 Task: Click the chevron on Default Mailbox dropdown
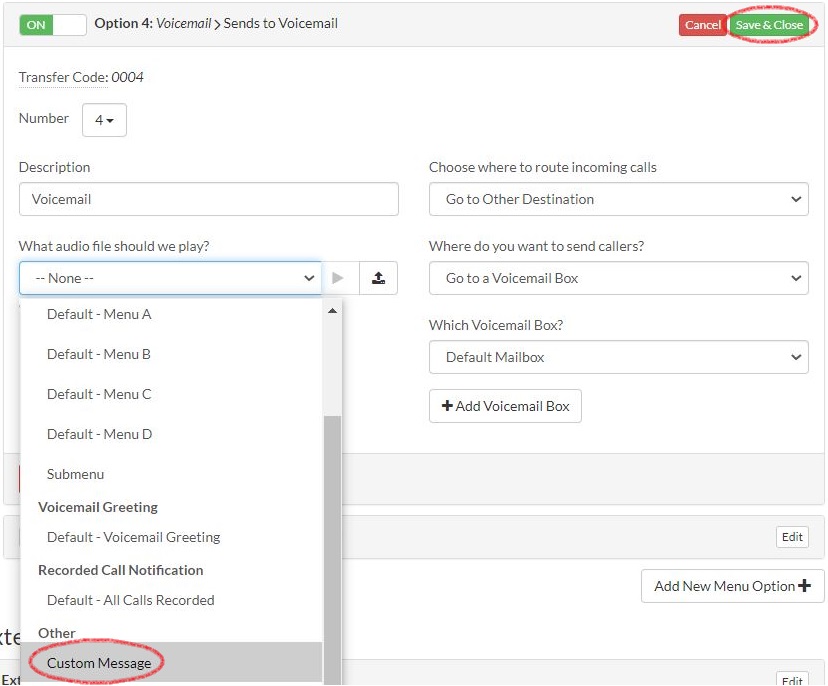pos(797,357)
